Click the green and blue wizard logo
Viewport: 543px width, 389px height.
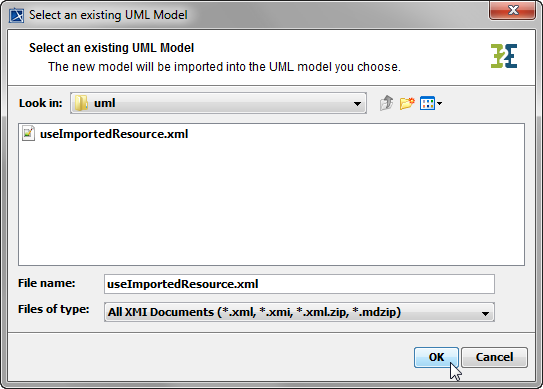pyautogui.click(x=504, y=56)
